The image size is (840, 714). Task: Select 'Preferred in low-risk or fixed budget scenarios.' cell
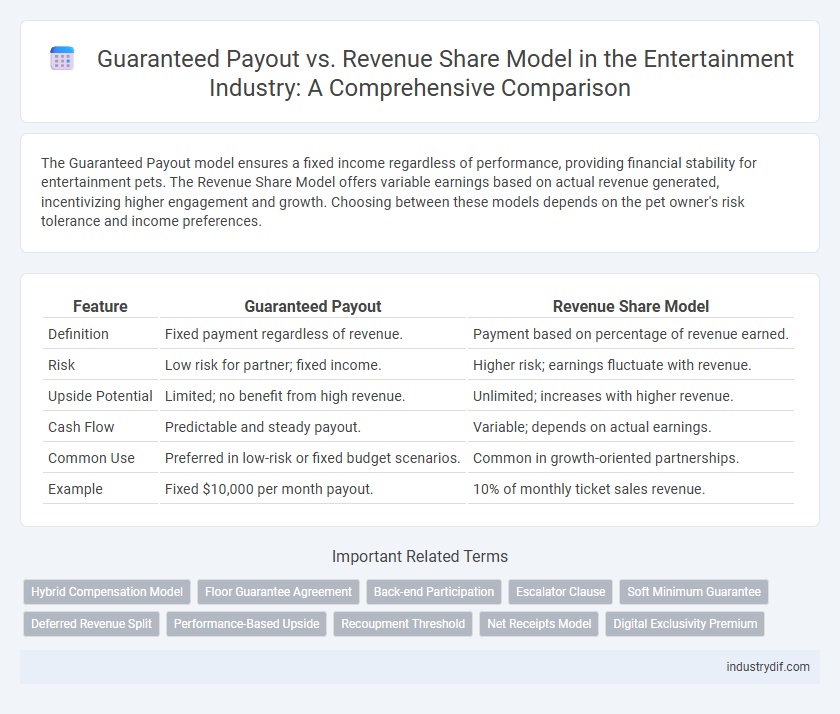coord(313,459)
